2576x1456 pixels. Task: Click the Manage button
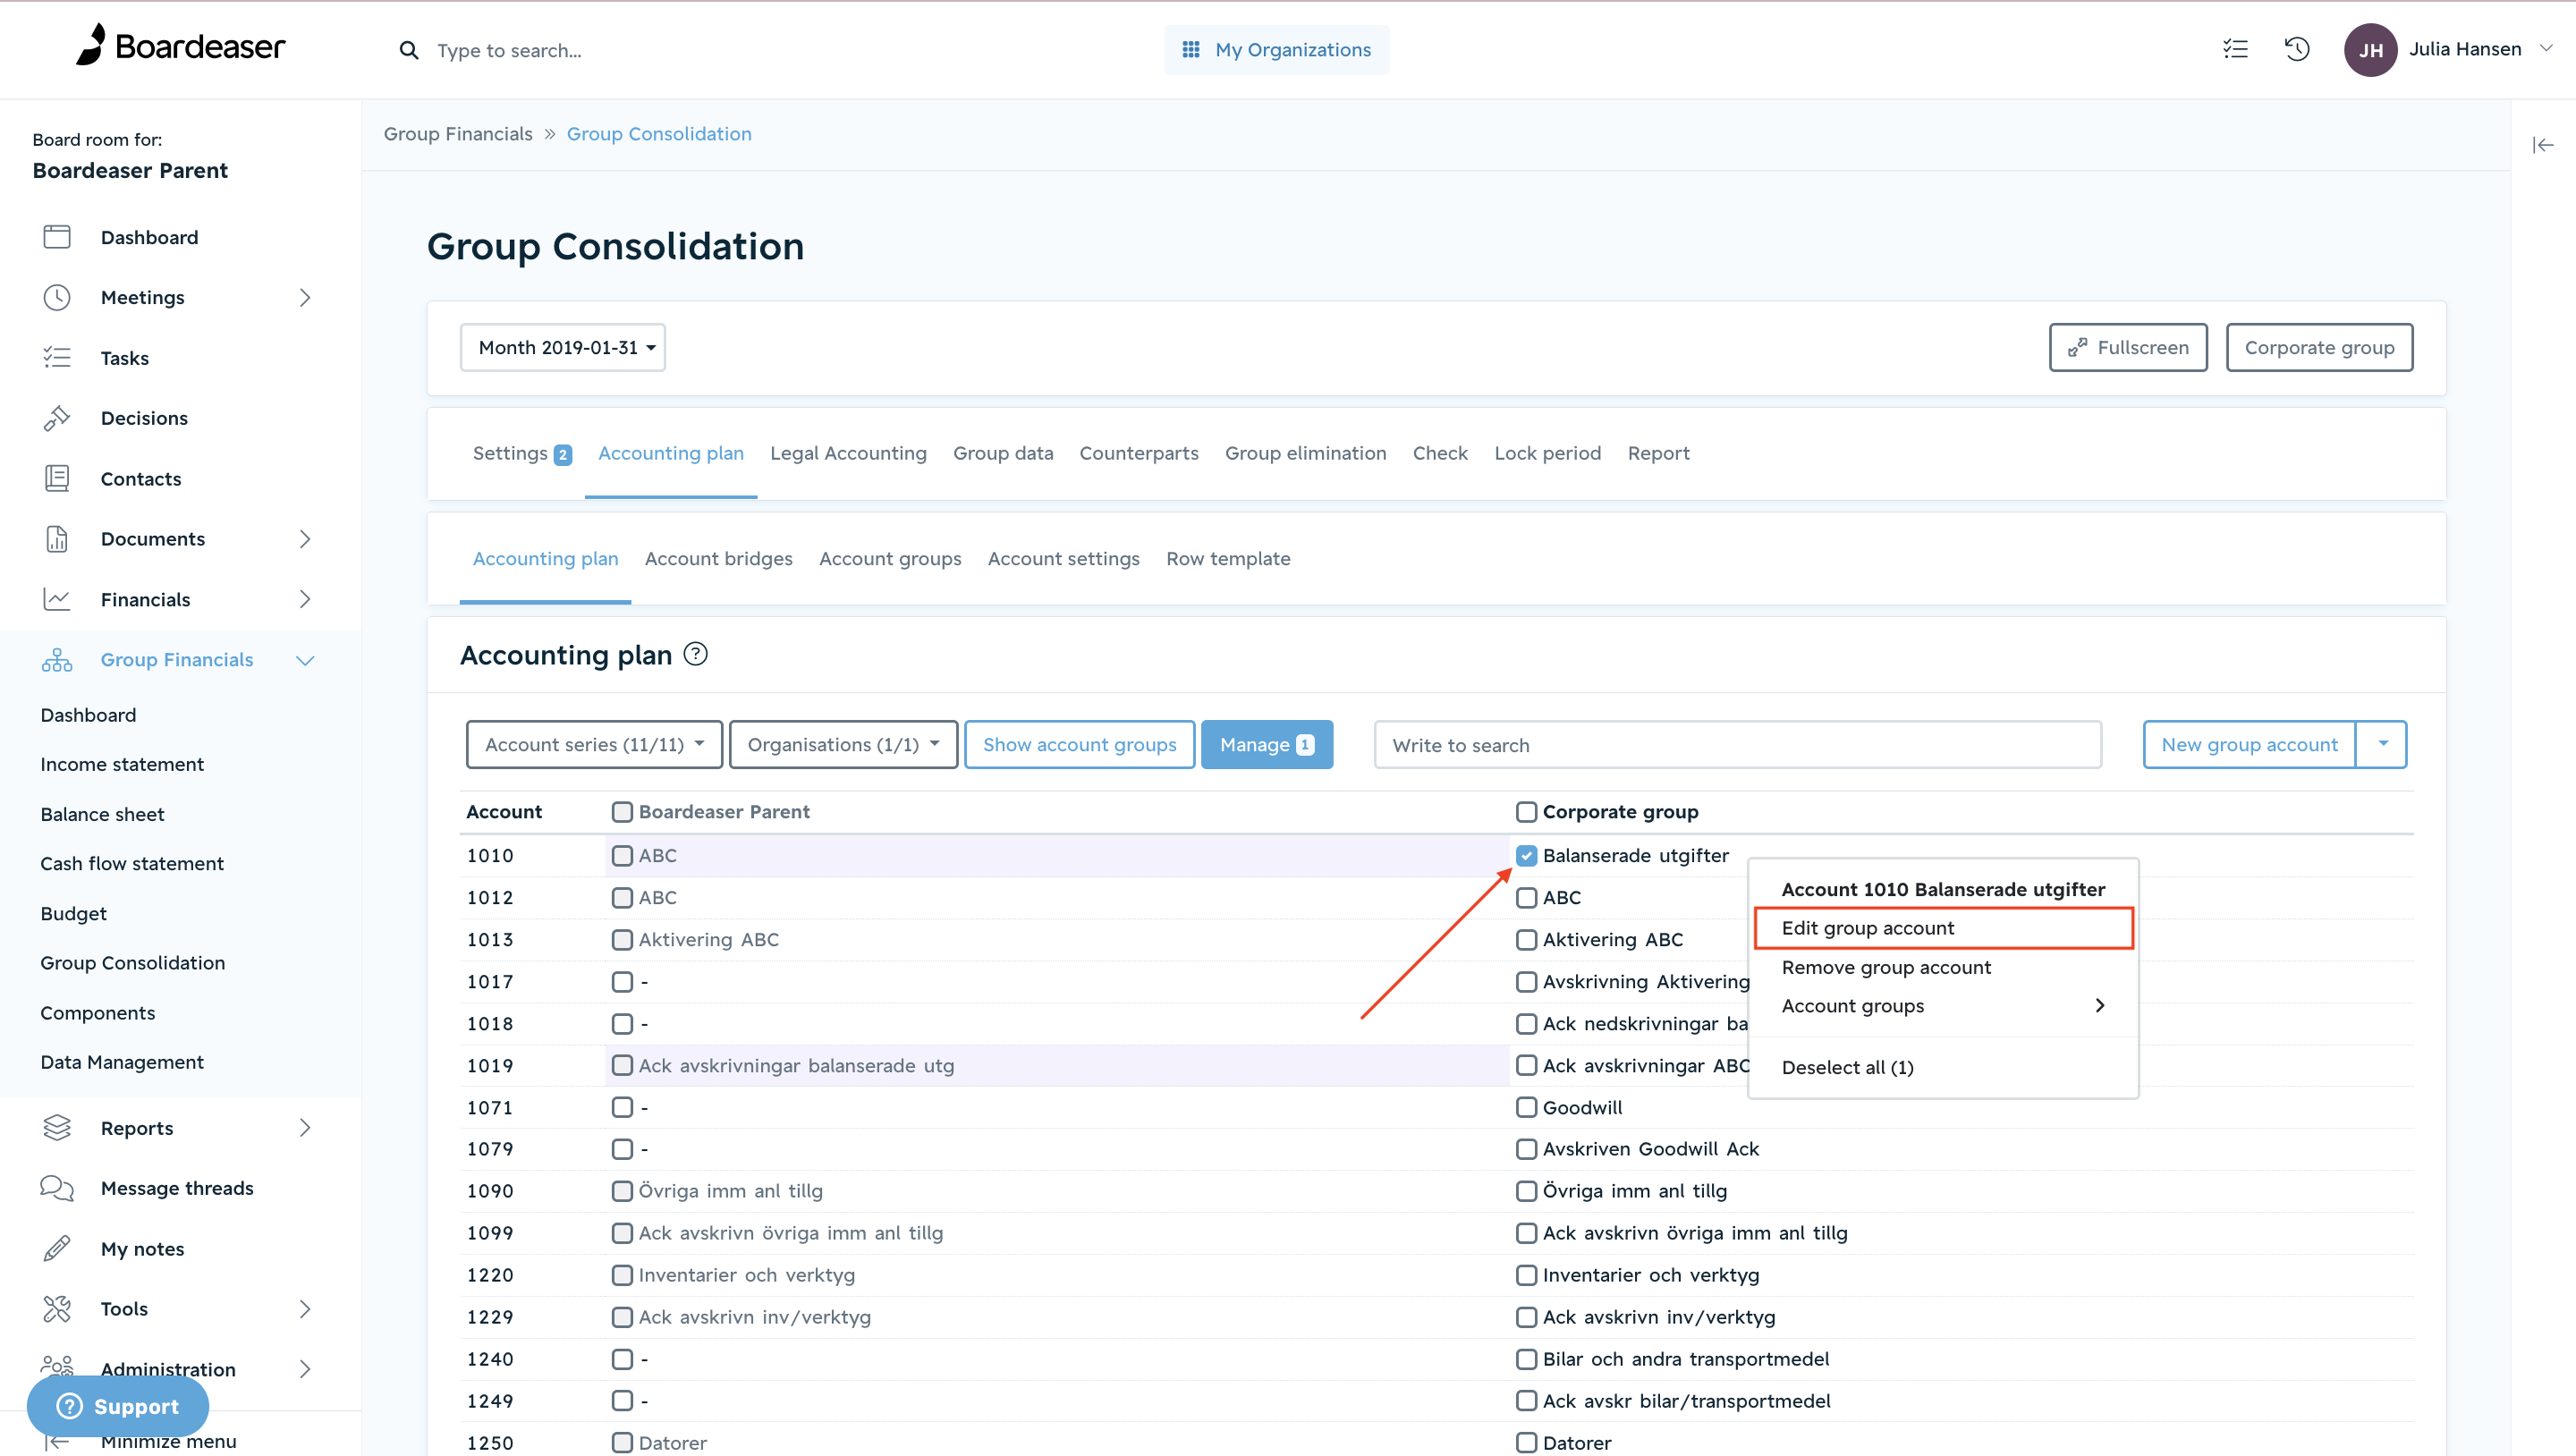click(x=1266, y=745)
